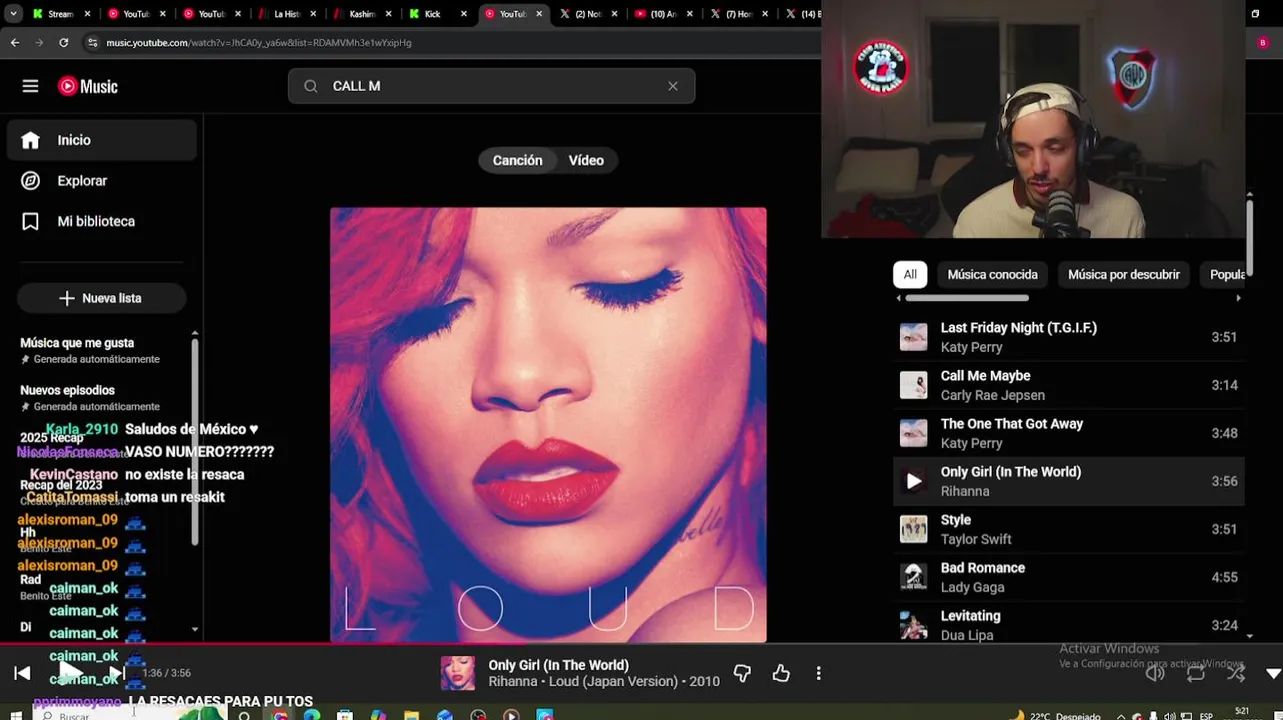Open the Windows Start button

point(15,716)
